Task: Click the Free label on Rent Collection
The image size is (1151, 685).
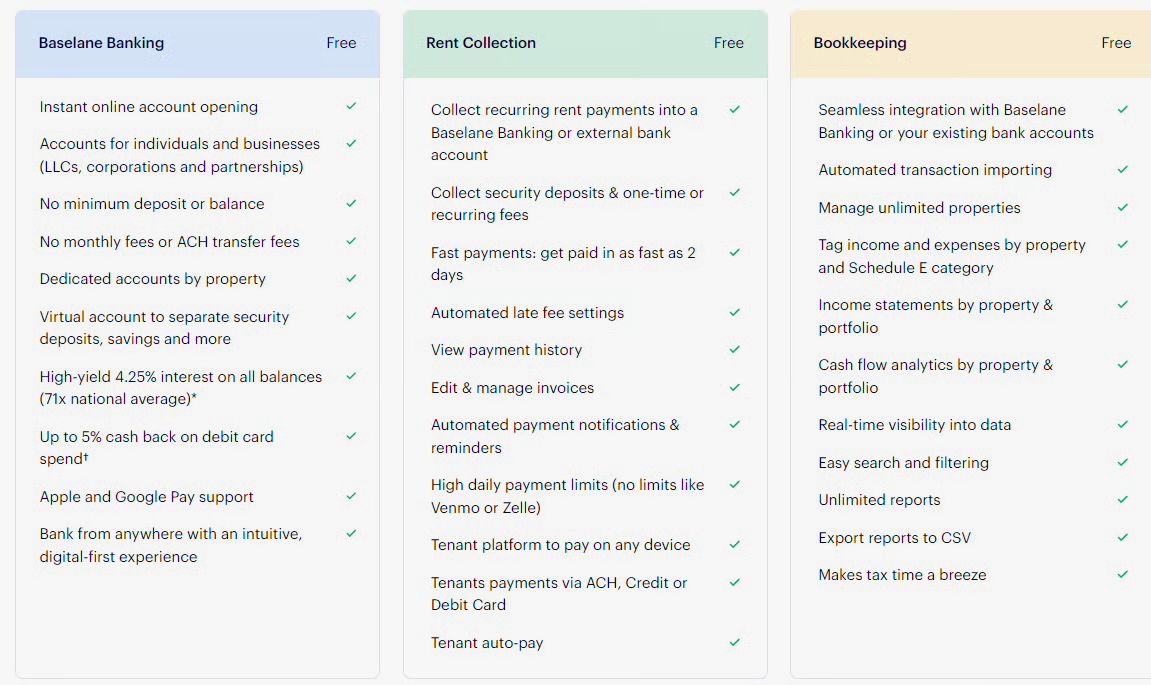Action: click(x=728, y=43)
